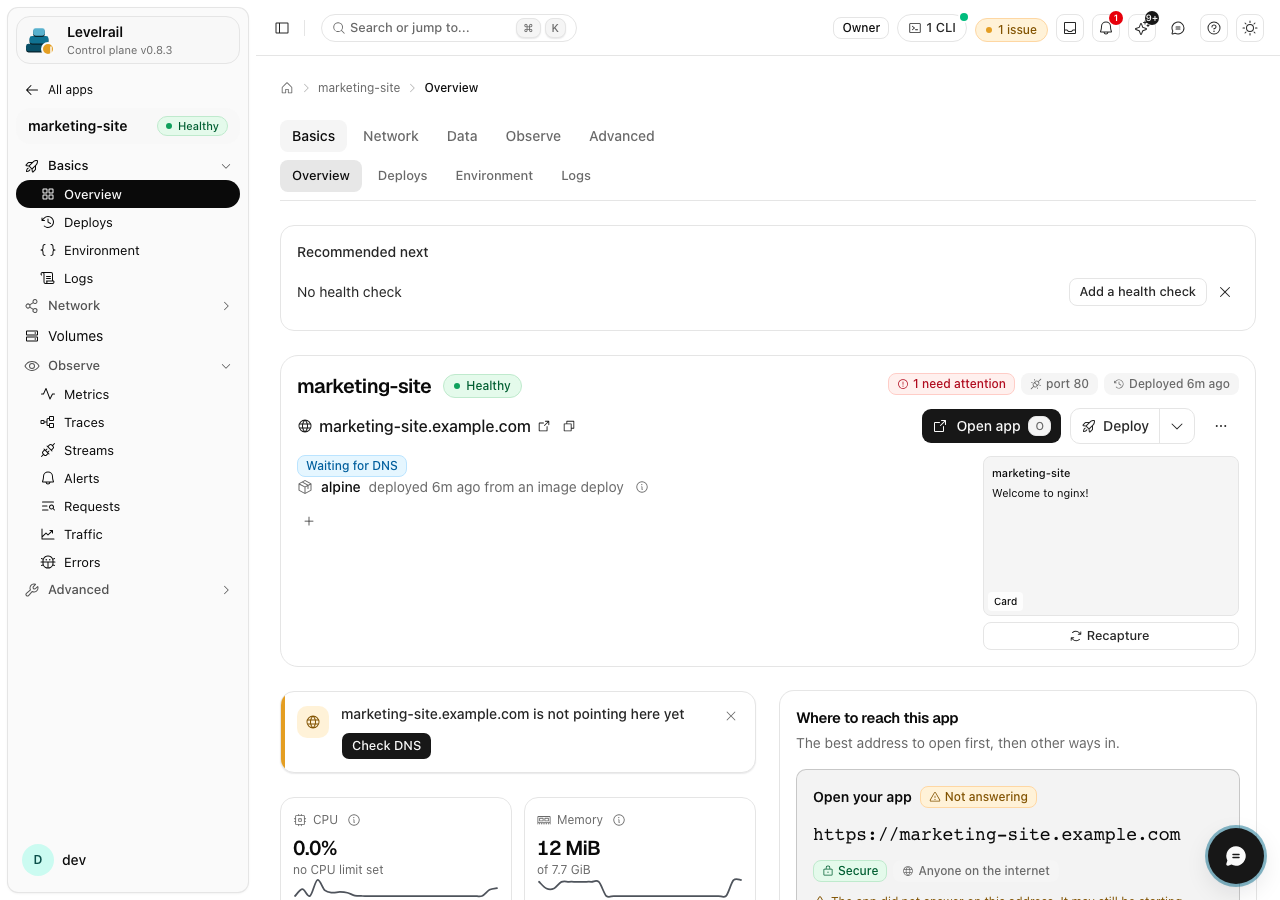Open the Deploys sub-tab

tap(403, 176)
